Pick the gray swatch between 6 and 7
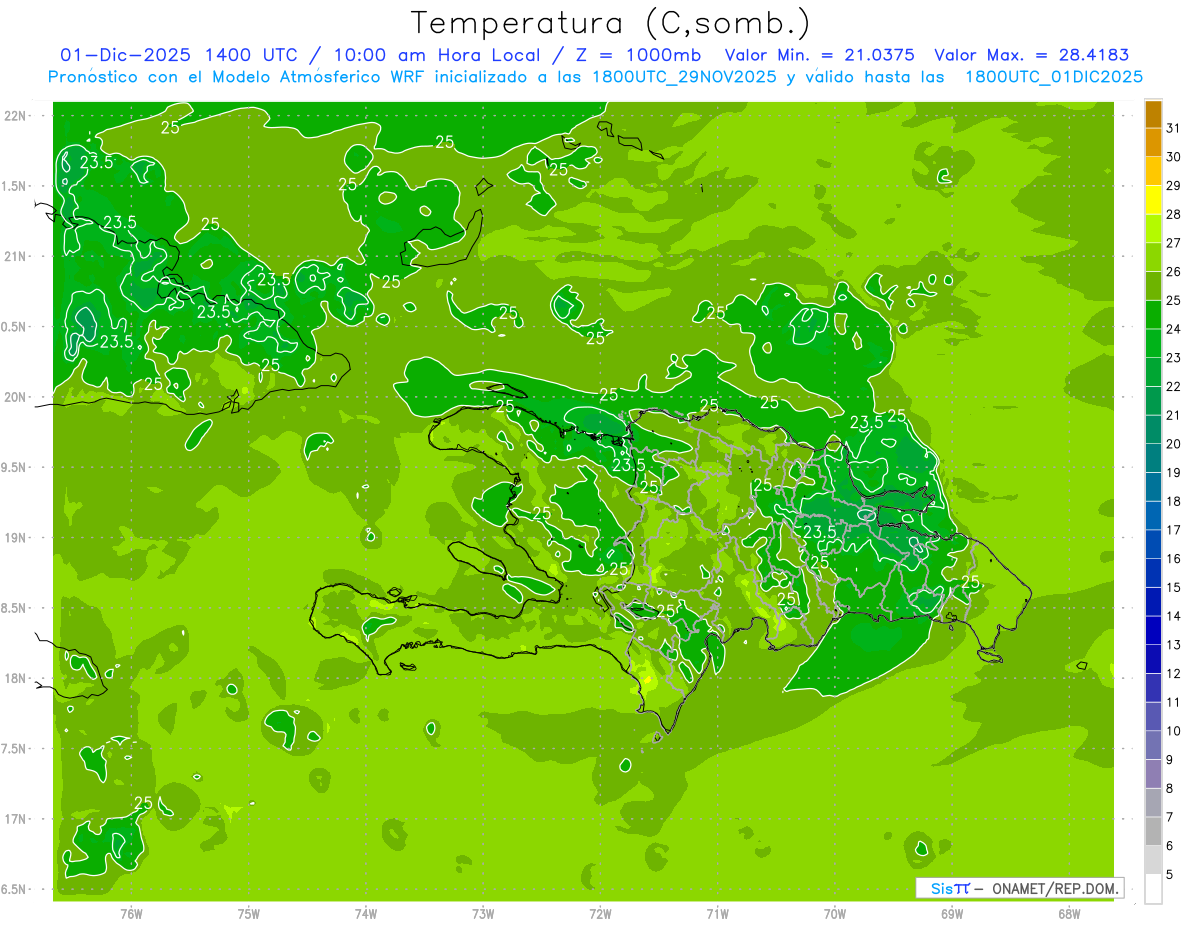 pos(1153,831)
